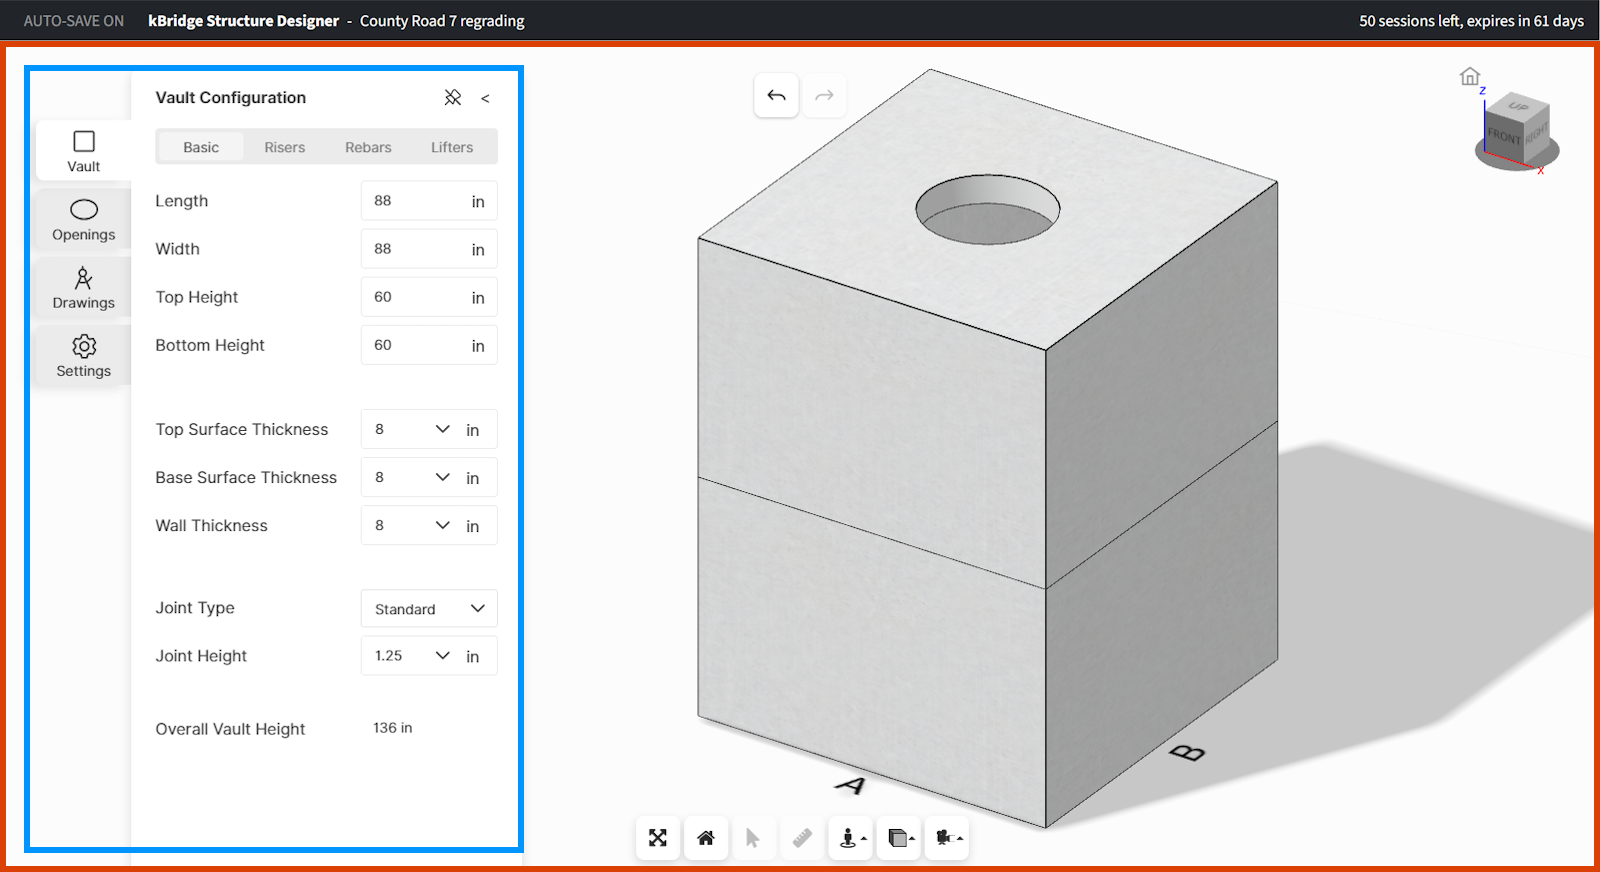The image size is (1600, 872).
Task: Open the Openings sidebar section
Action: (x=84, y=220)
